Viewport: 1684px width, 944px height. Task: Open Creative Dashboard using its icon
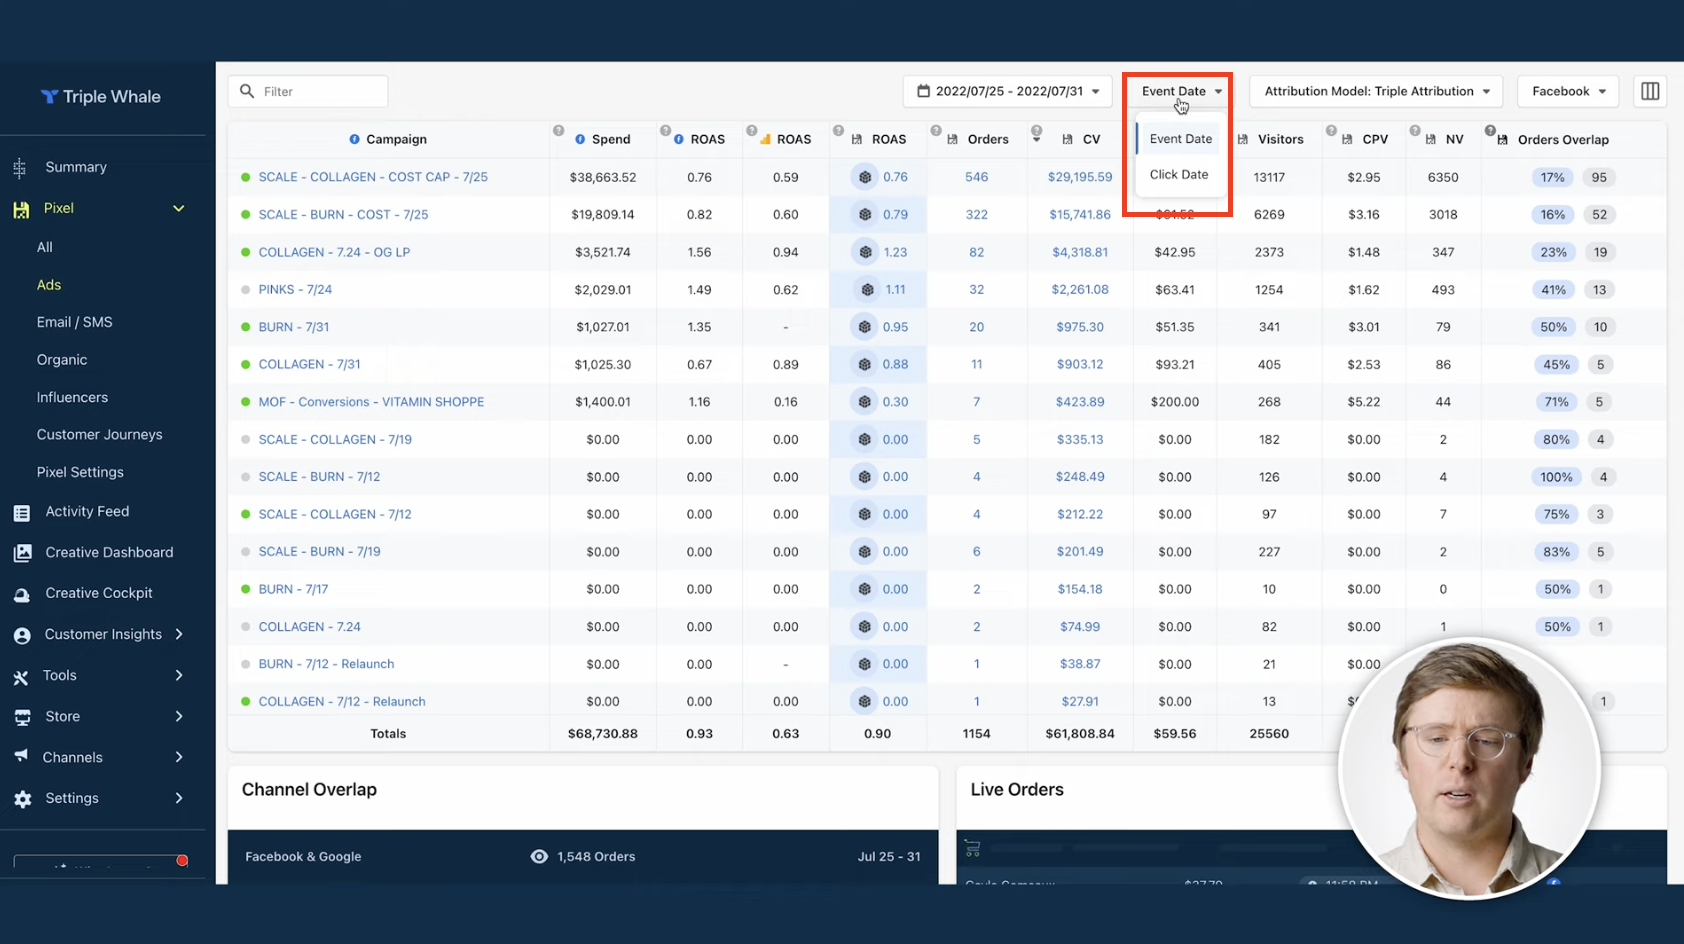[x=22, y=553]
